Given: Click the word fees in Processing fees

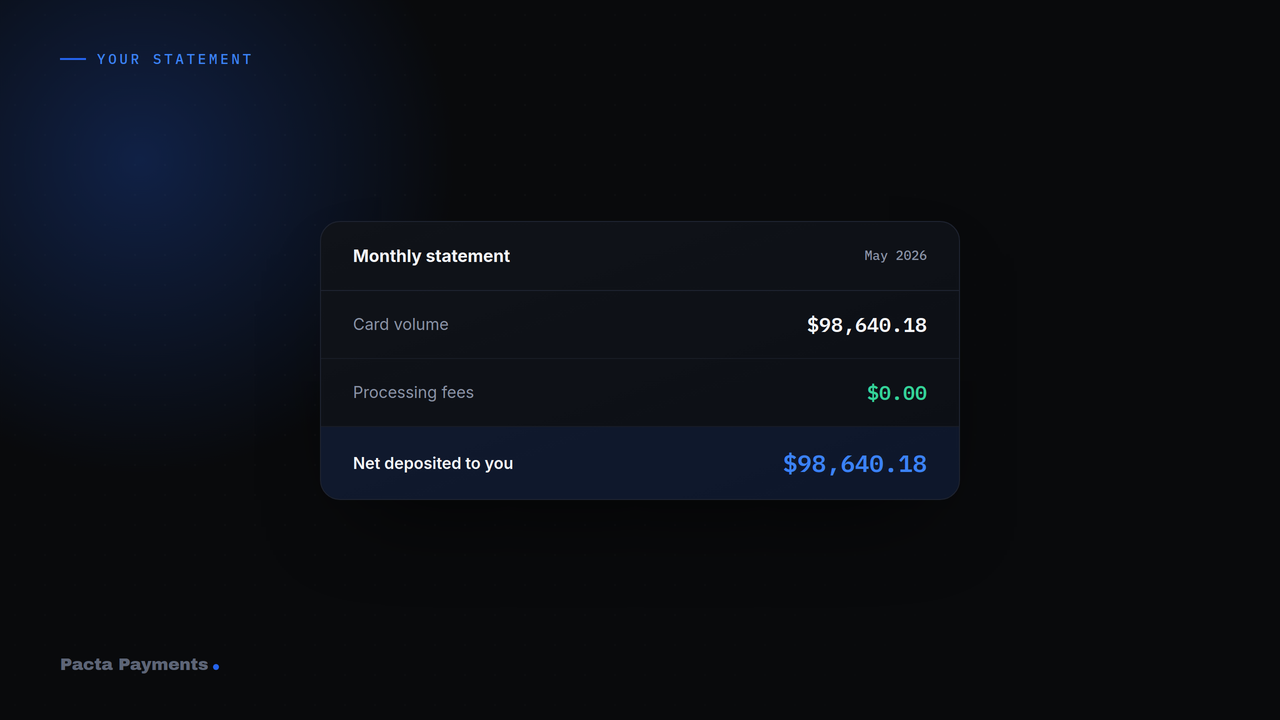Looking at the screenshot, I should pyautogui.click(x=458, y=392).
